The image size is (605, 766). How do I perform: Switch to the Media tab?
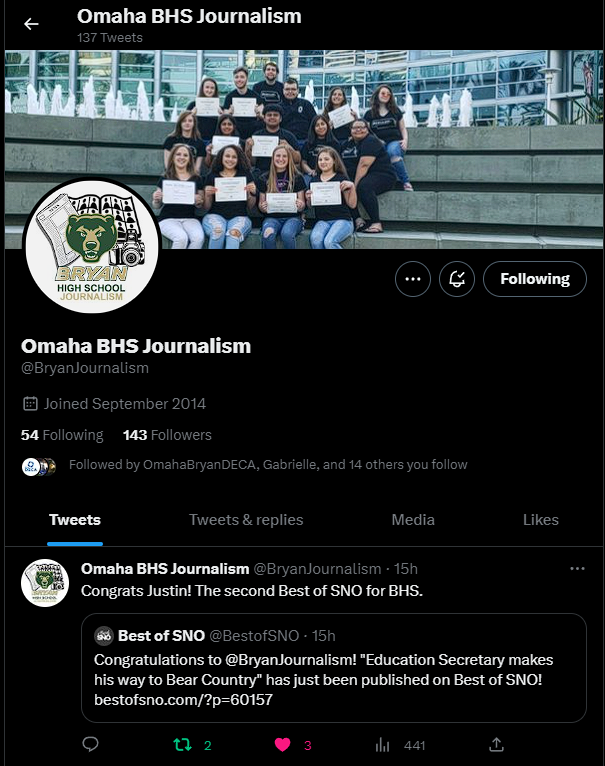tap(413, 520)
